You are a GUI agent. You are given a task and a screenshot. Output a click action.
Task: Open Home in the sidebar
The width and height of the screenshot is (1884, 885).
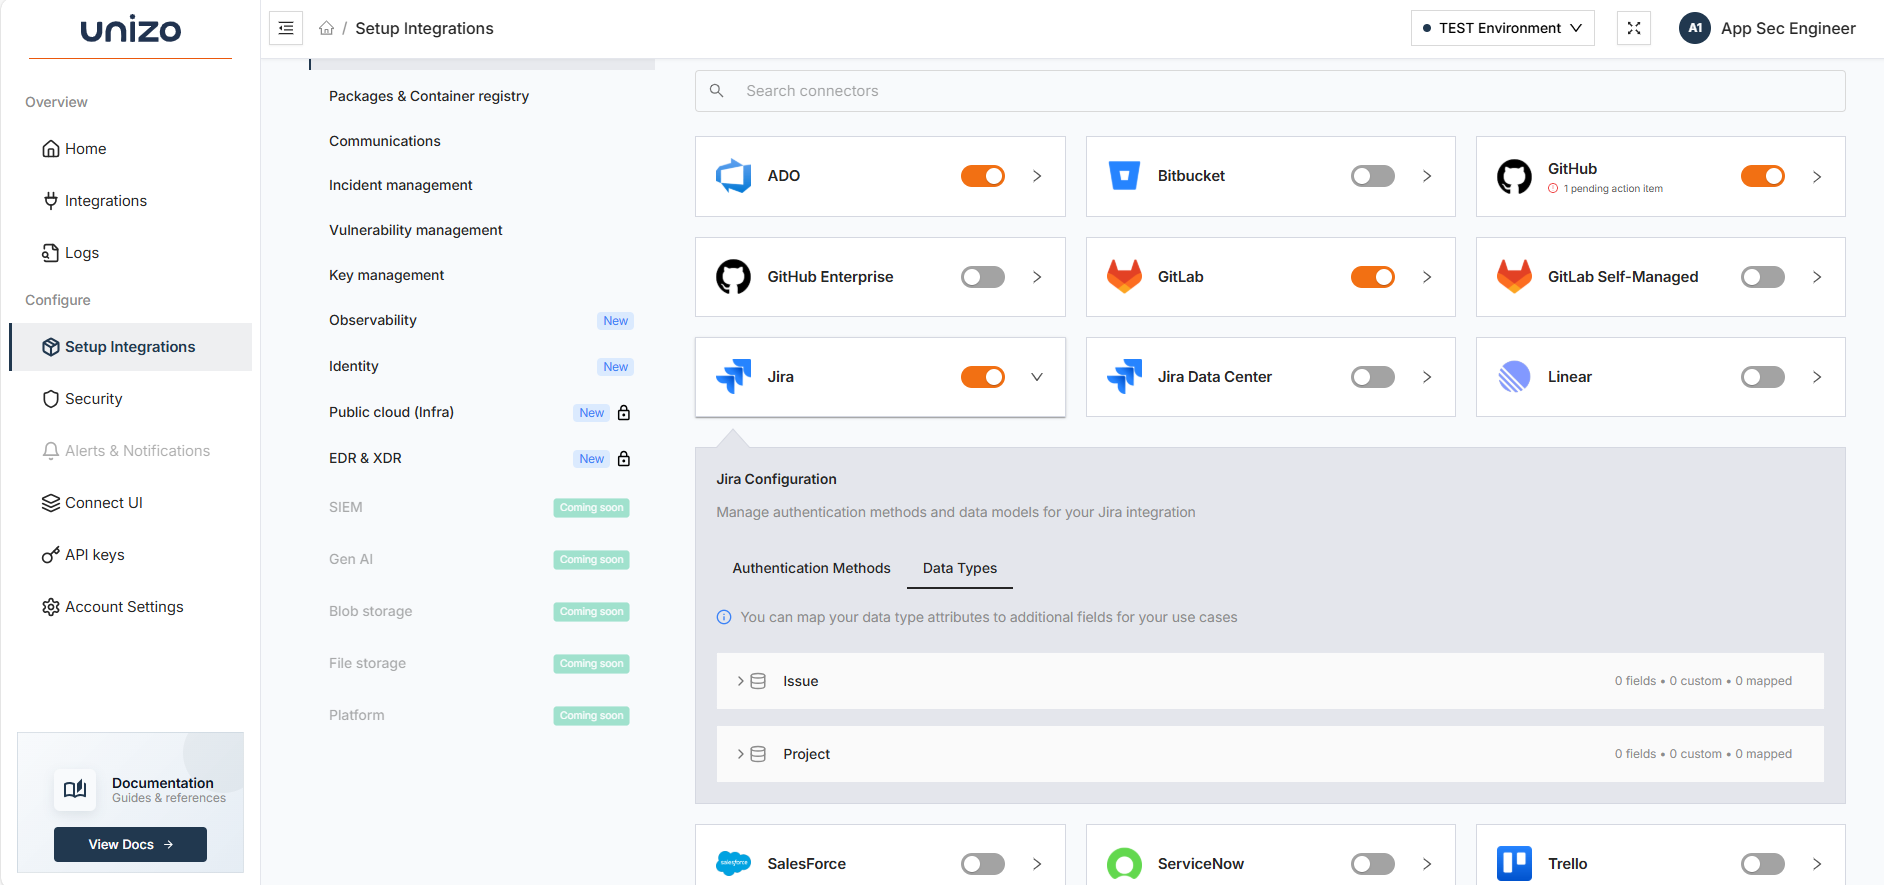click(x=130, y=149)
